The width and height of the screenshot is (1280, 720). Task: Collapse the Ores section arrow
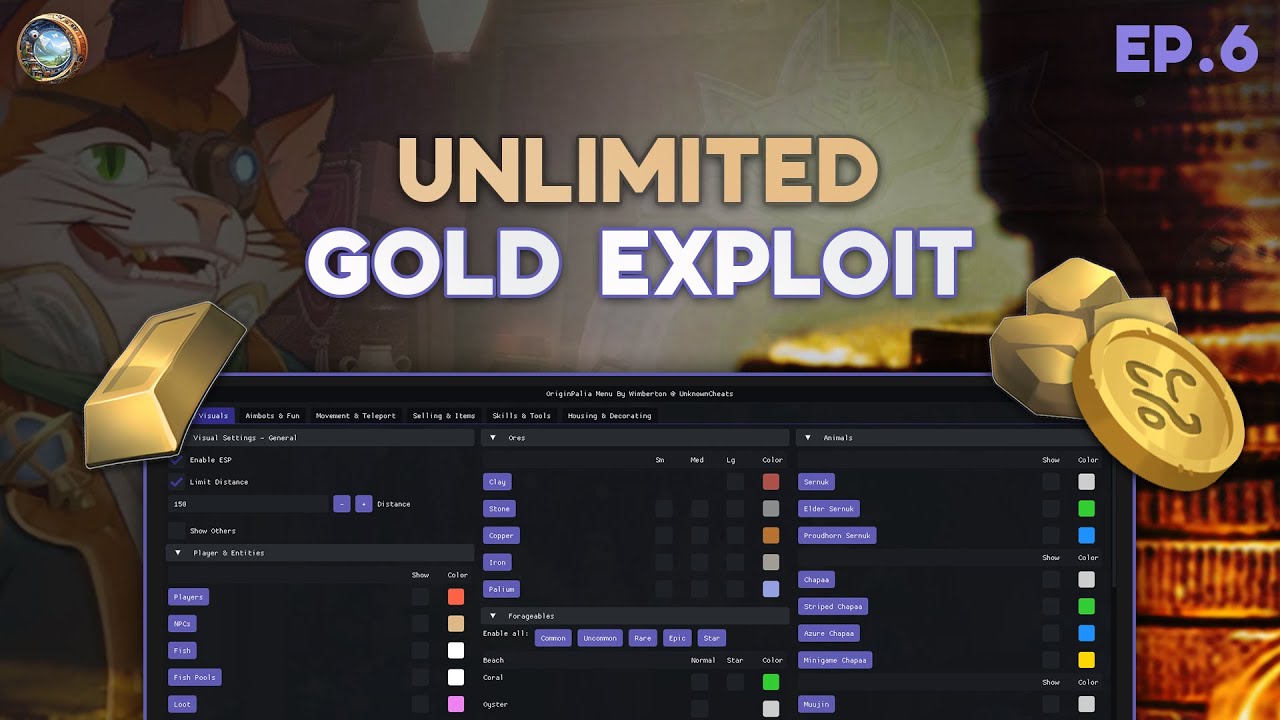[x=493, y=438]
